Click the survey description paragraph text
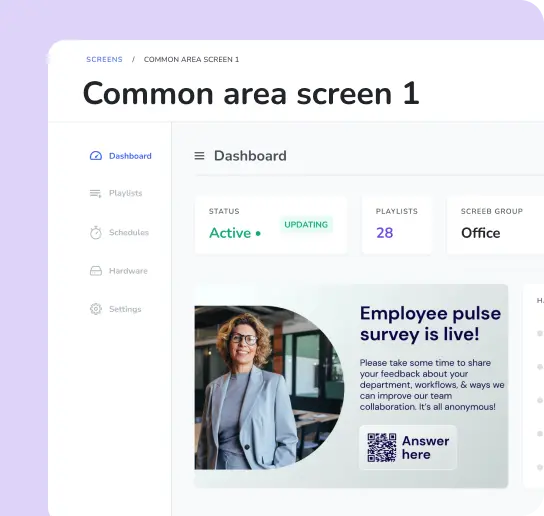Image resolution: width=544 pixels, height=516 pixels. [432, 385]
